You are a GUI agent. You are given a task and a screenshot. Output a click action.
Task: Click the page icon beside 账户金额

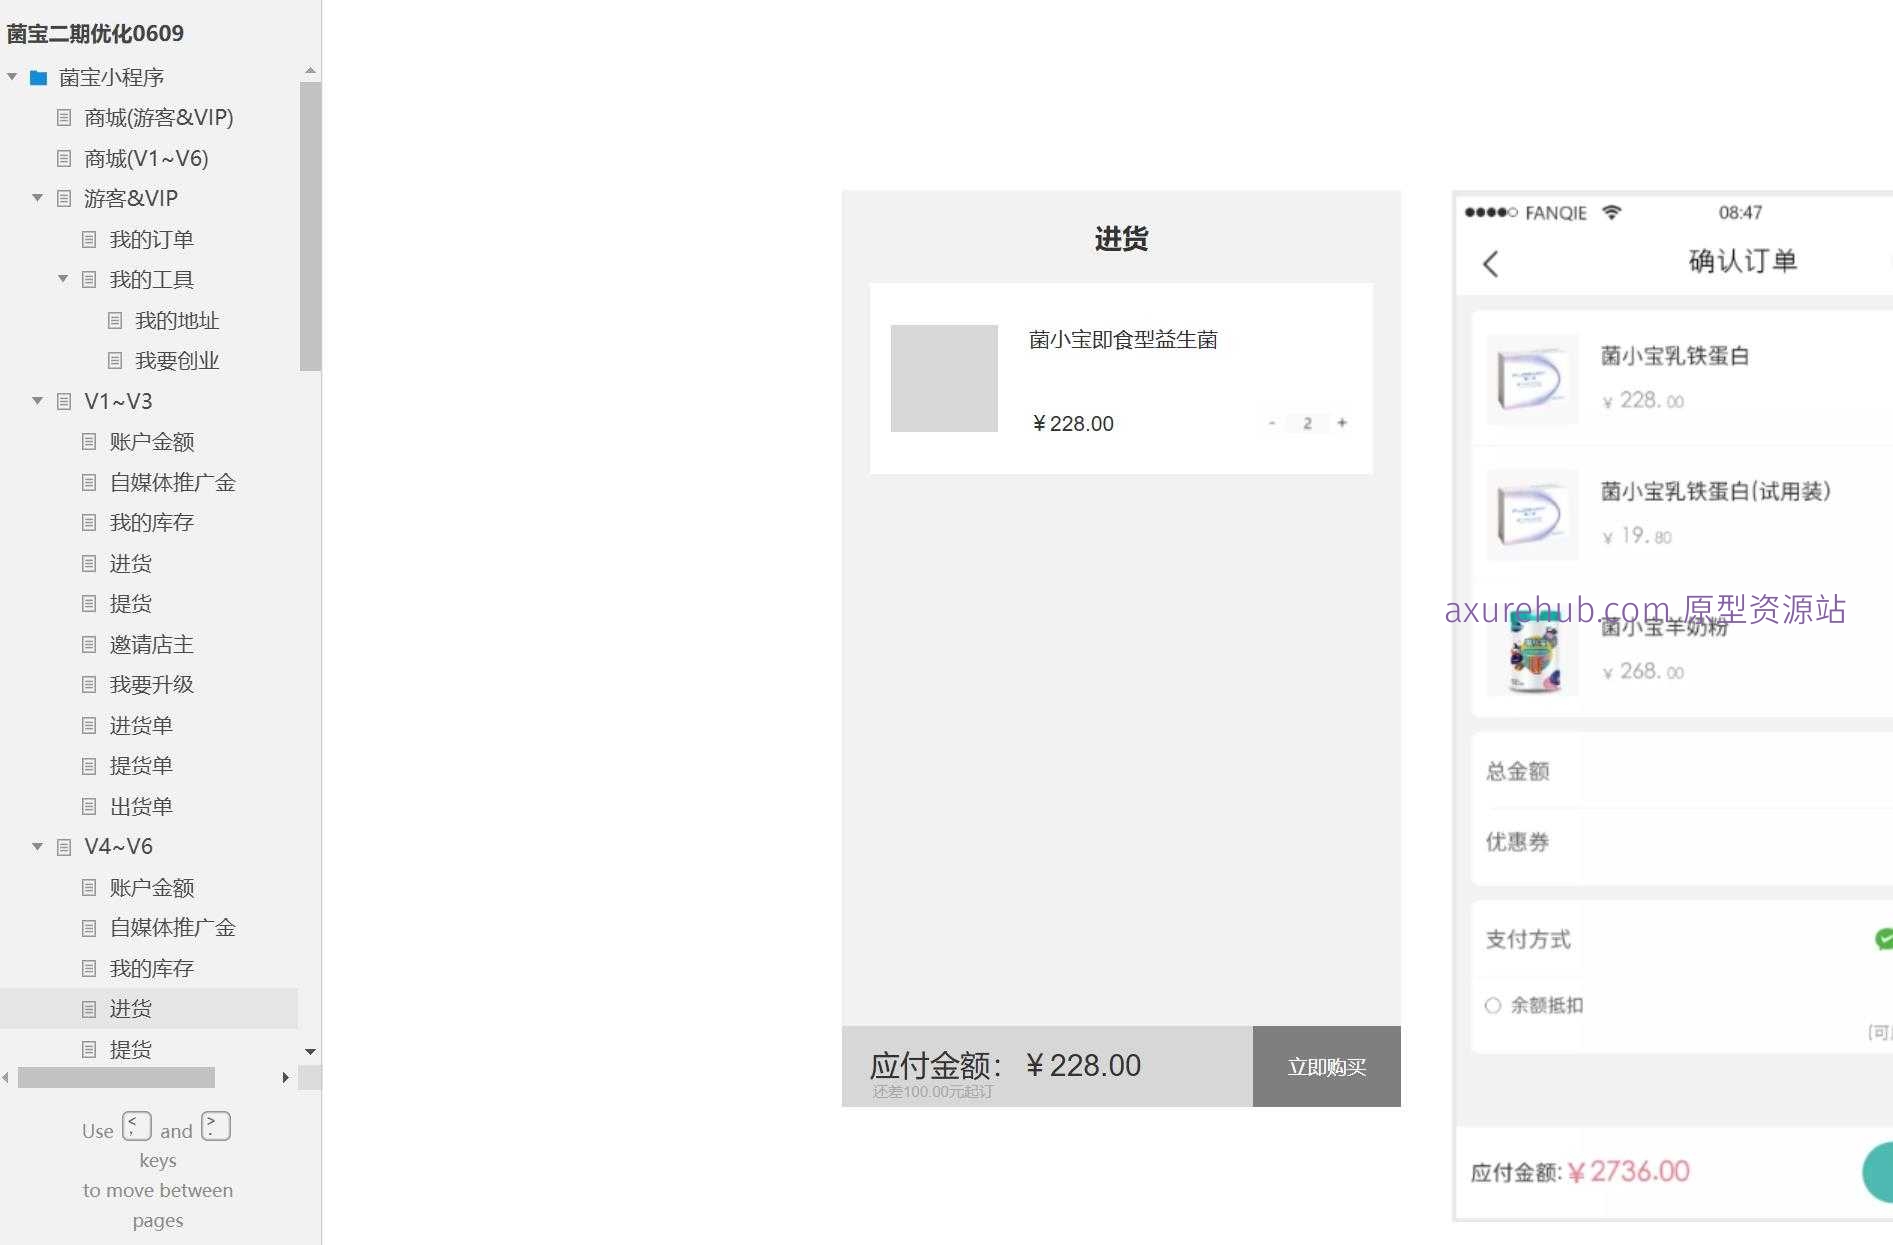88,441
